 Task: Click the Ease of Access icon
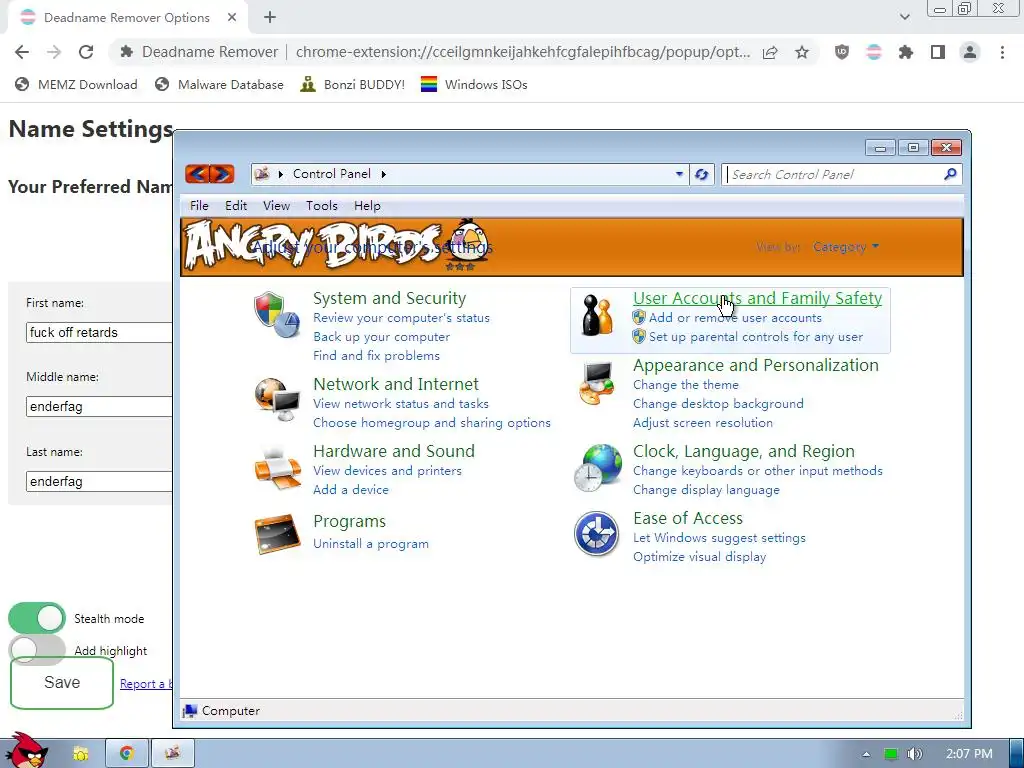596,534
